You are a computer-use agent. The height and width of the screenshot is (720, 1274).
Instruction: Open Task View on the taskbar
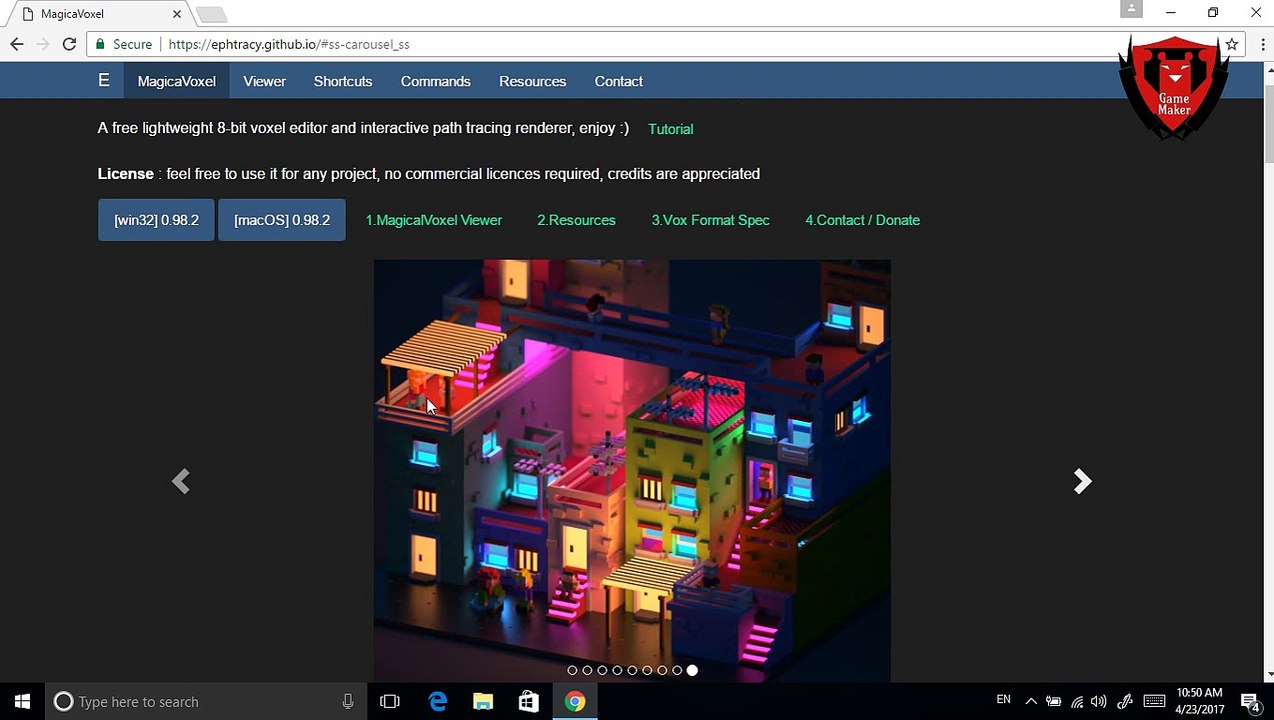point(390,701)
